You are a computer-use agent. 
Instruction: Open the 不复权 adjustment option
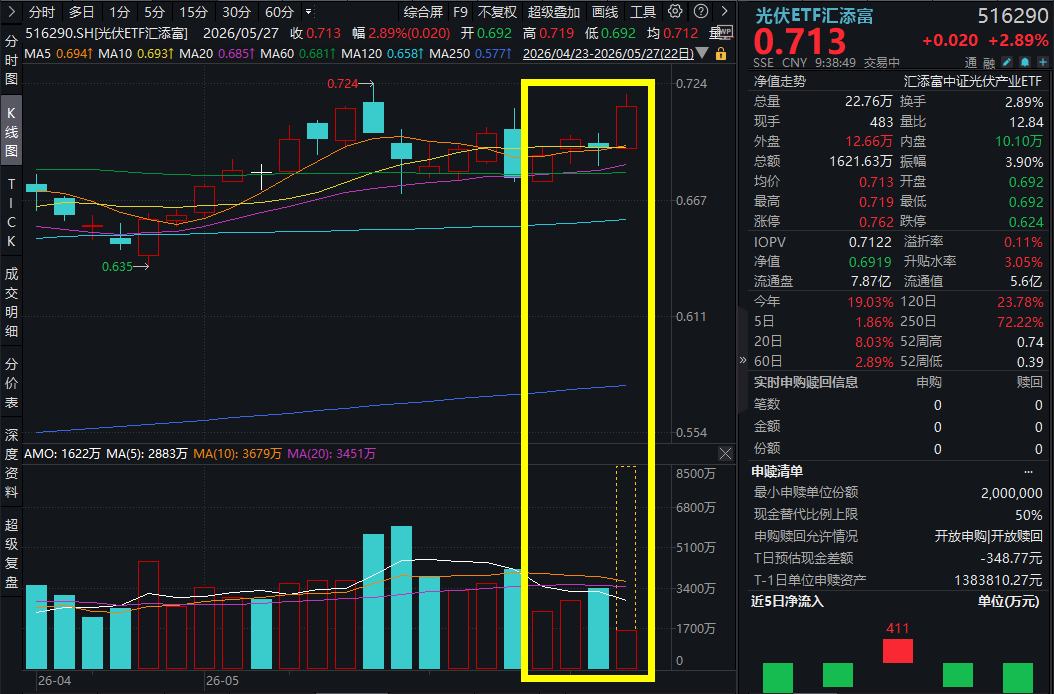pos(497,12)
